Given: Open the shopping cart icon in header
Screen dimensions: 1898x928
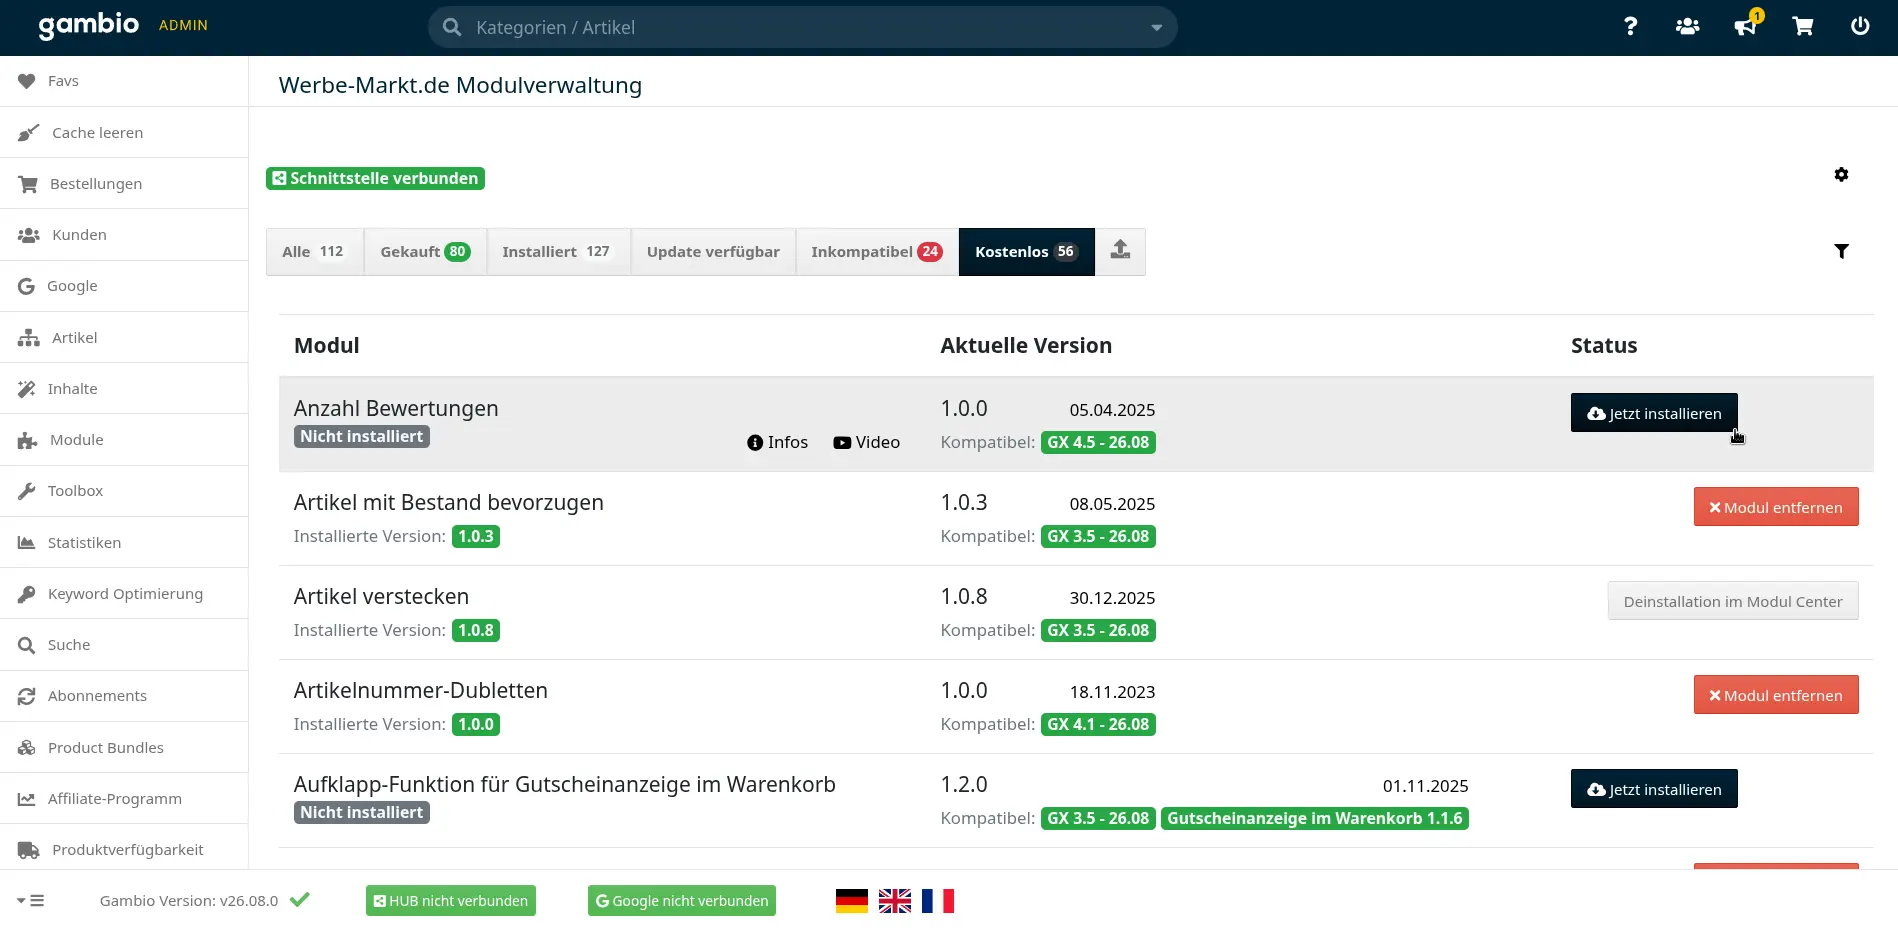Looking at the screenshot, I should 1803,27.
